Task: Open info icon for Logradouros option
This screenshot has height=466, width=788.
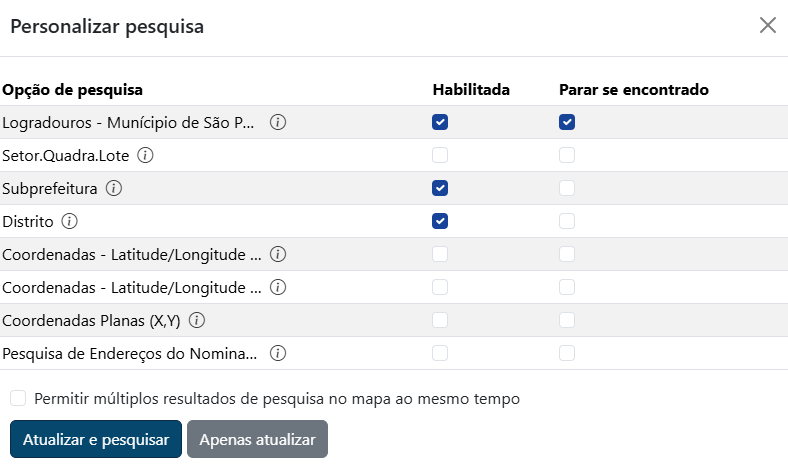Action: pos(278,122)
